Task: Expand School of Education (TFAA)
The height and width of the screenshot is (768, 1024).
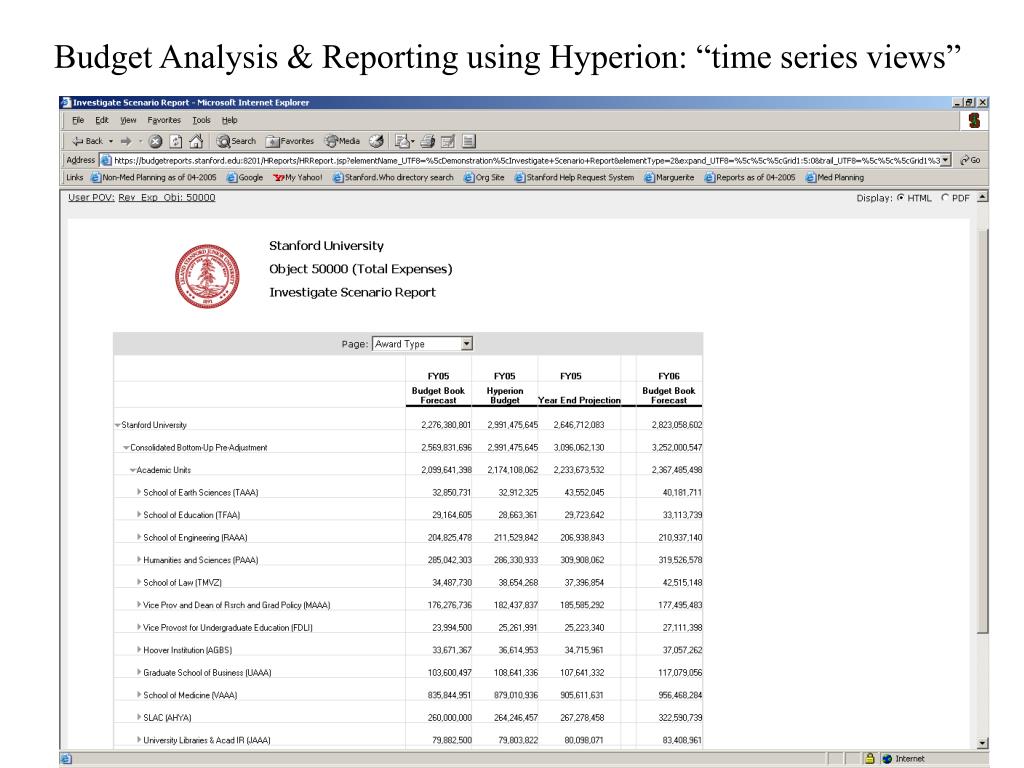Action: (139, 515)
